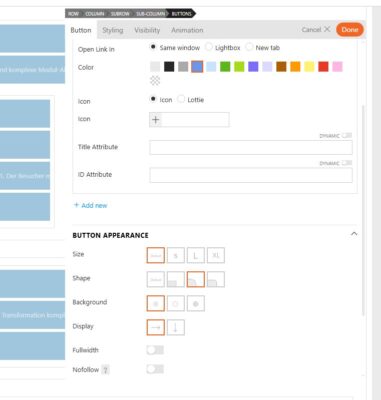Select the Lottie radio option
The width and height of the screenshot is (381, 400).
(x=181, y=99)
